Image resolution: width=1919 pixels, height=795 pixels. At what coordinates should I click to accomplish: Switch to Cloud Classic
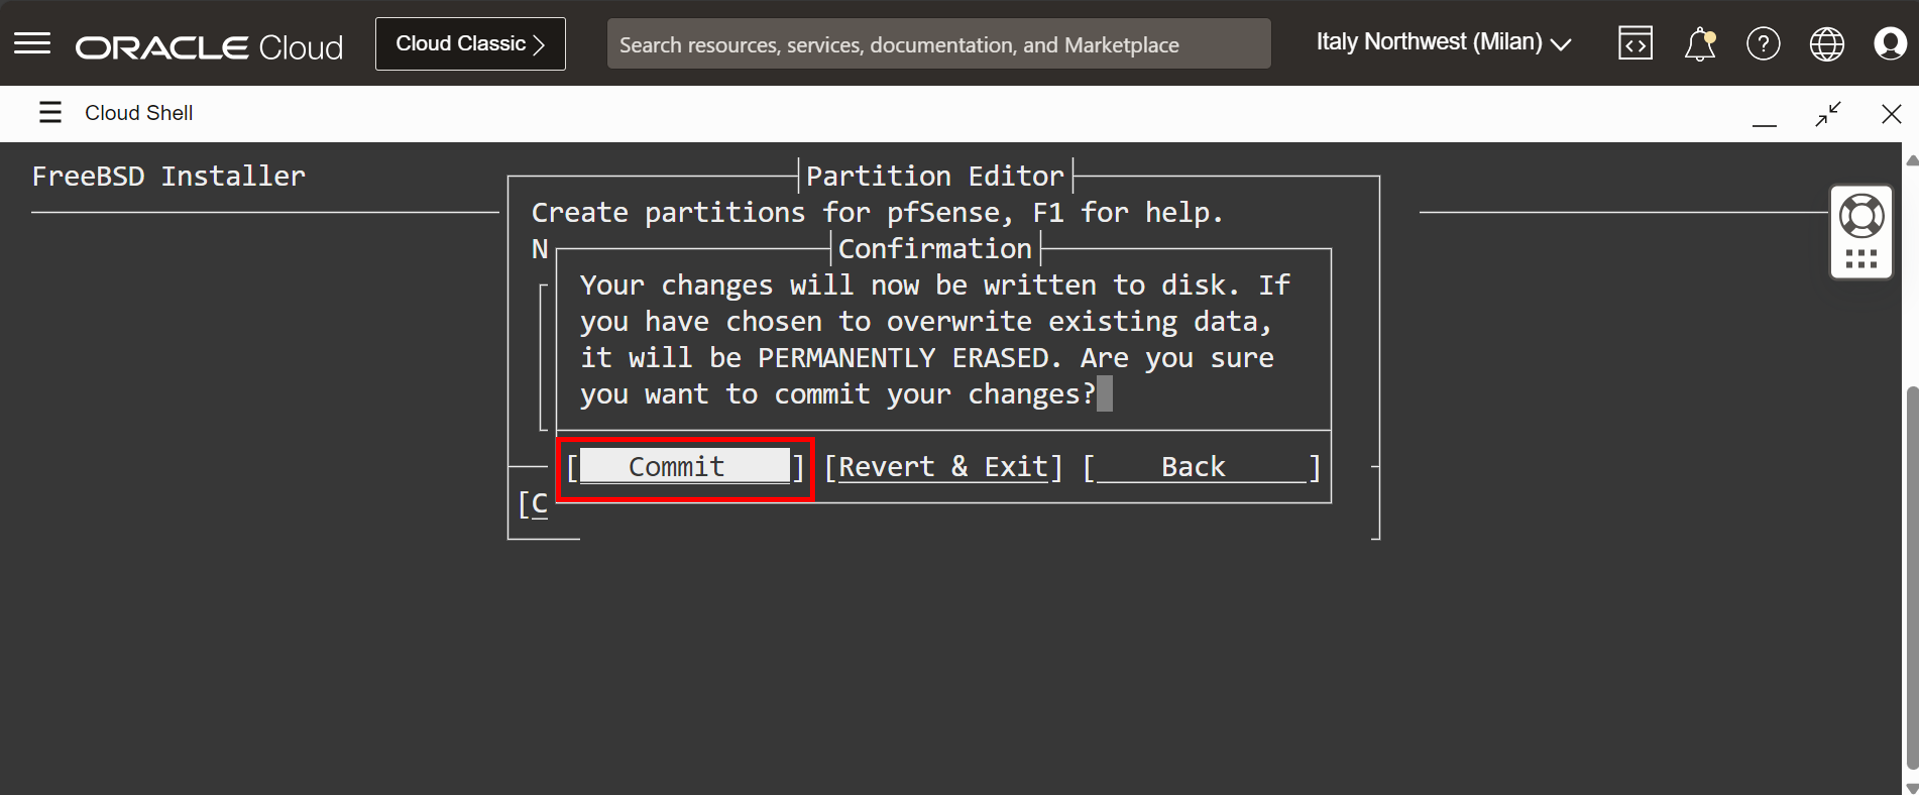(470, 44)
